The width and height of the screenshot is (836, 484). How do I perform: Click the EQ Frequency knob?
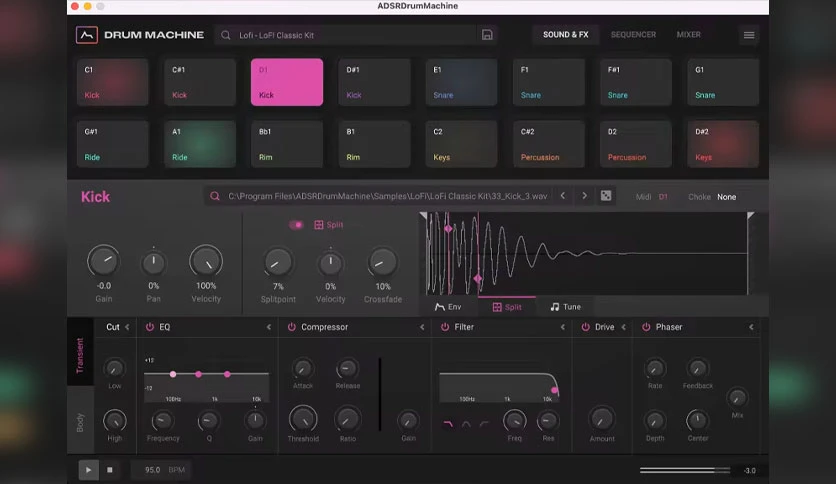[163, 421]
